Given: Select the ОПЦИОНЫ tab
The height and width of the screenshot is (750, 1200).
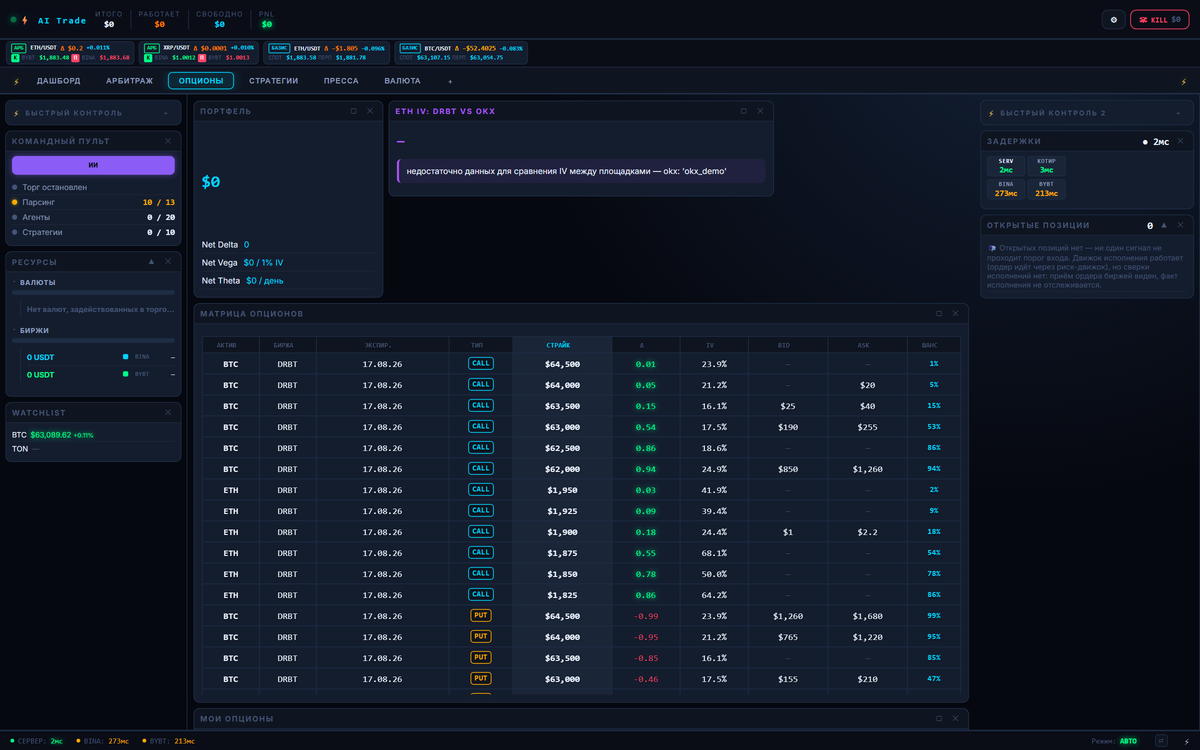Looking at the screenshot, I should (x=201, y=81).
